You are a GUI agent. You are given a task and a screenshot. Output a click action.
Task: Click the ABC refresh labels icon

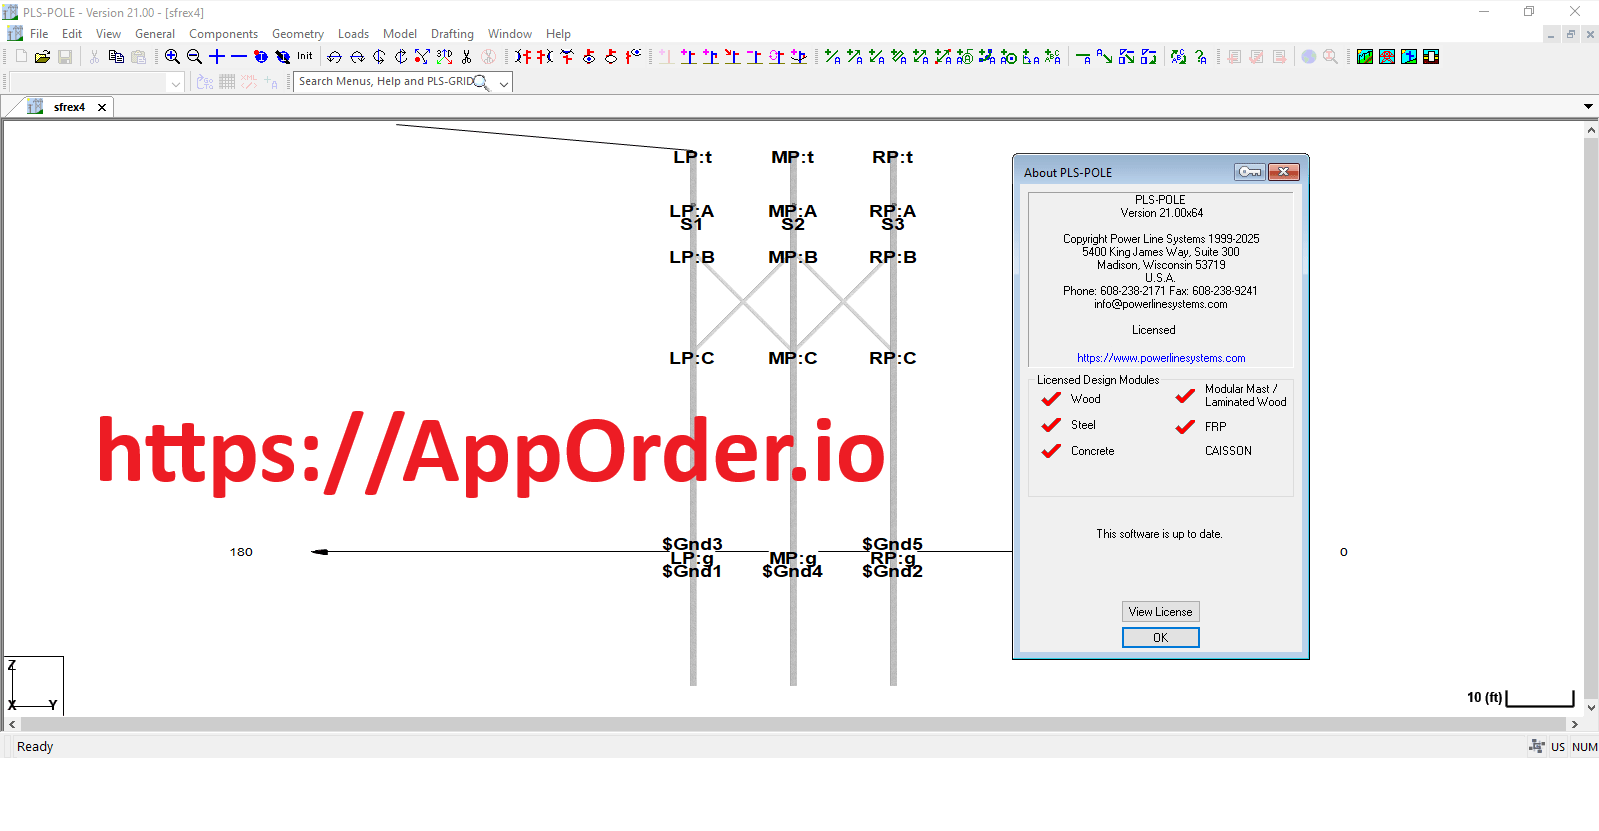pyautogui.click(x=1179, y=57)
